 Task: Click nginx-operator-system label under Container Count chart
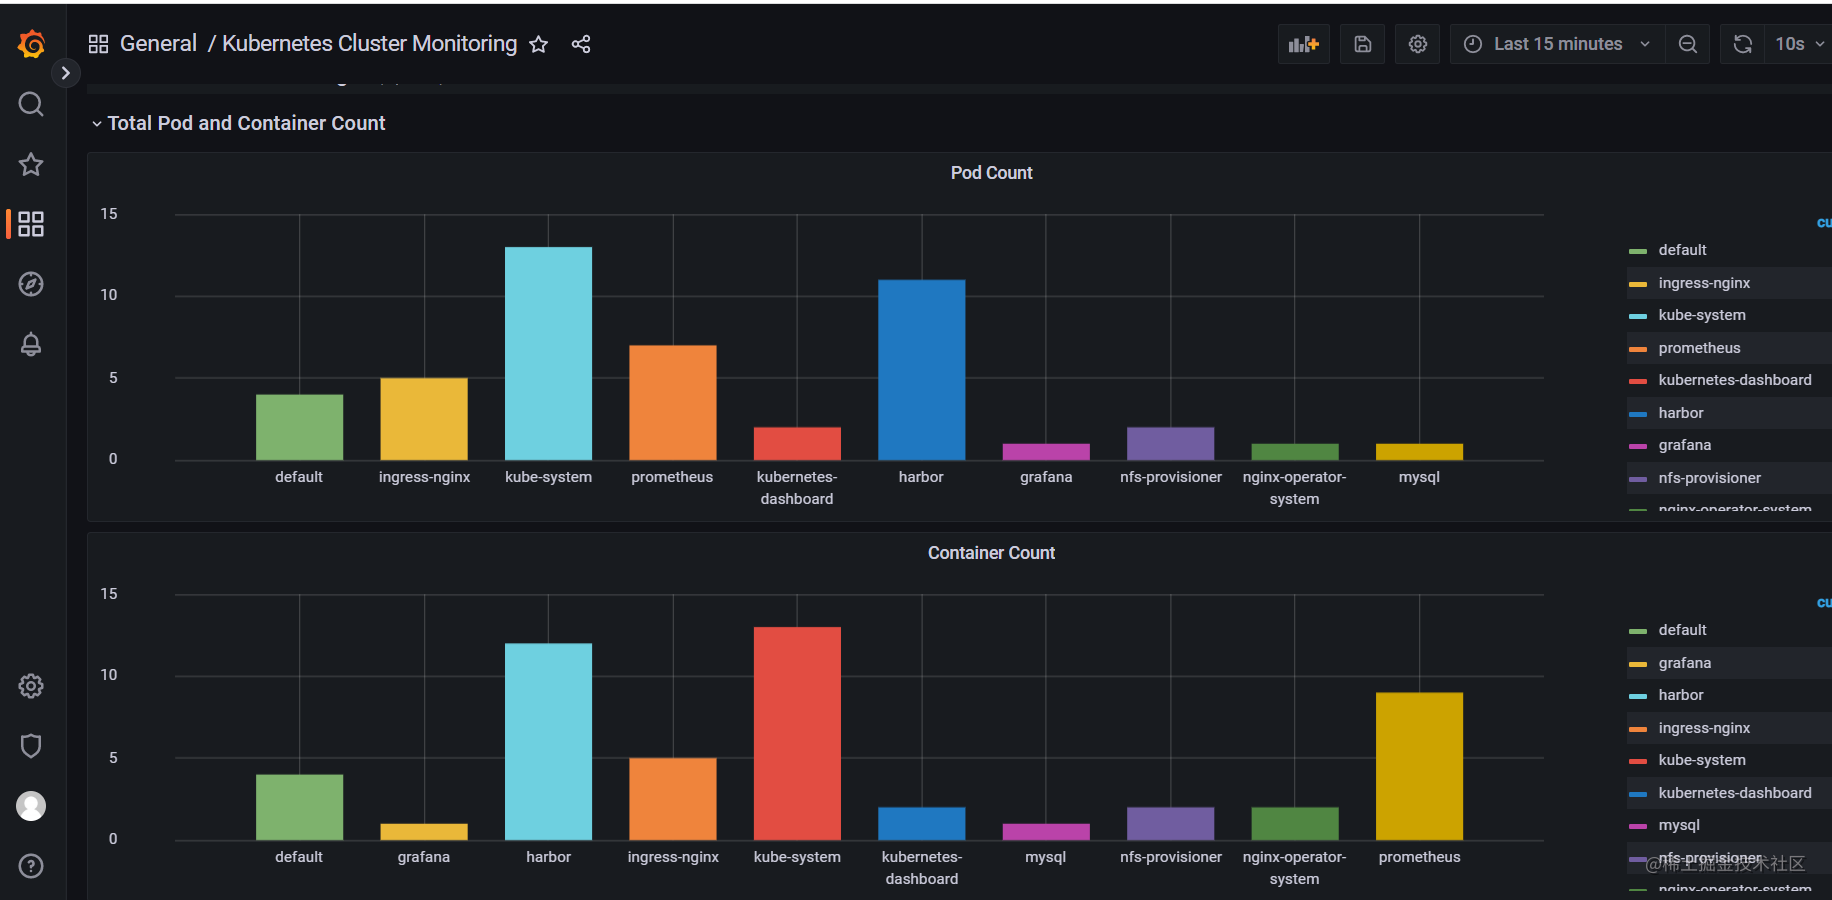1294,868
